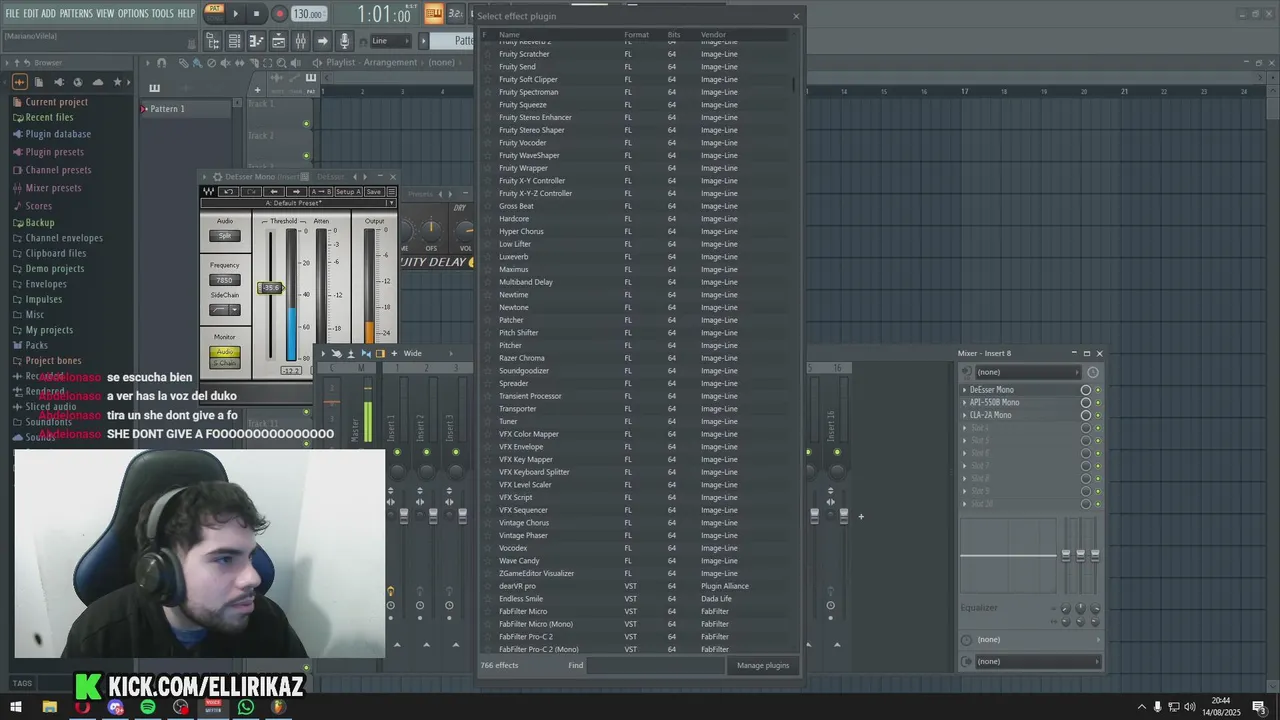The width and height of the screenshot is (1280, 720).
Task: Select the playlist zoom magnifier tool
Action: pyautogui.click(x=281, y=63)
